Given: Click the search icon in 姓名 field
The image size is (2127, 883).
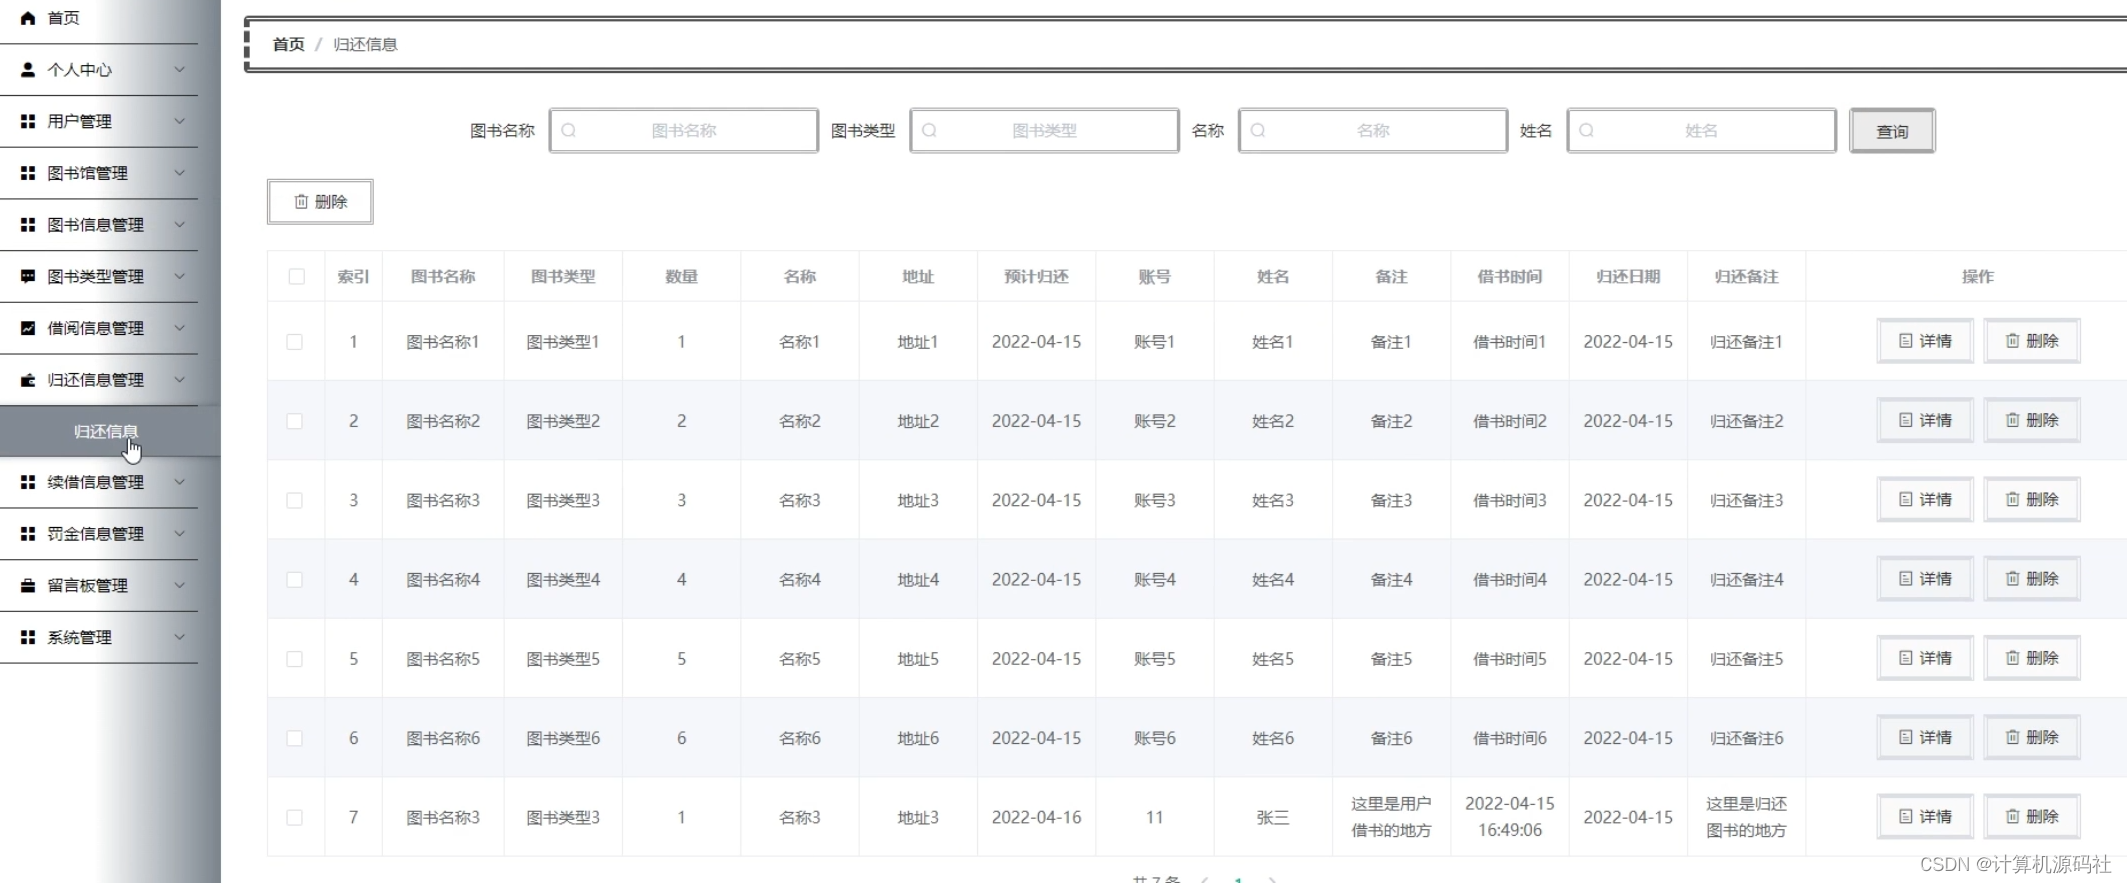Looking at the screenshot, I should 1586,130.
